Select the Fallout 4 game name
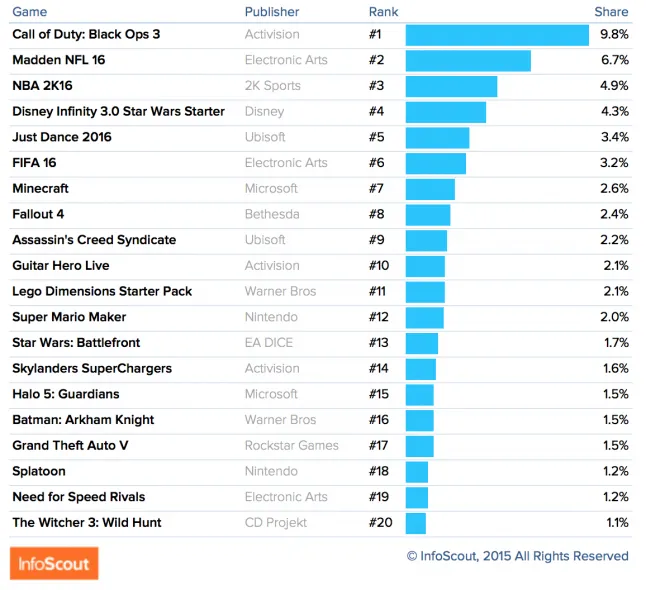 click(x=38, y=214)
